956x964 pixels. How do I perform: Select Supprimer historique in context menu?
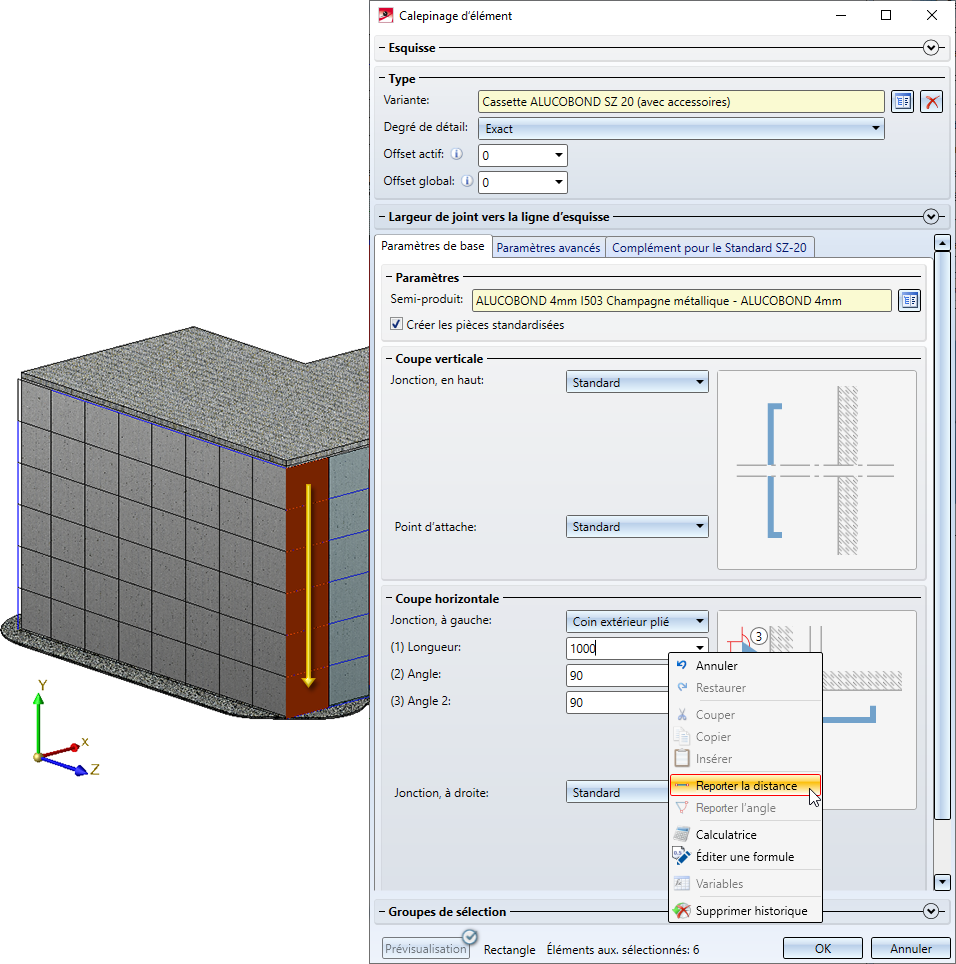(x=751, y=911)
